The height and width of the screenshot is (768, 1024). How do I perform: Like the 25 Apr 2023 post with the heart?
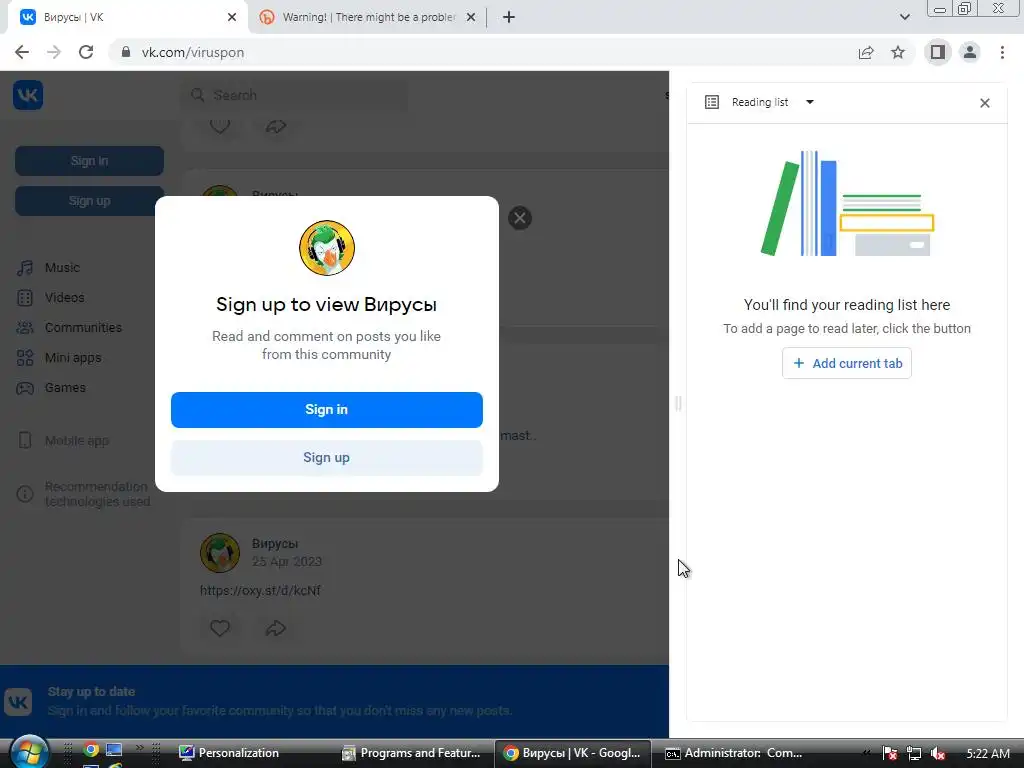[x=219, y=628]
